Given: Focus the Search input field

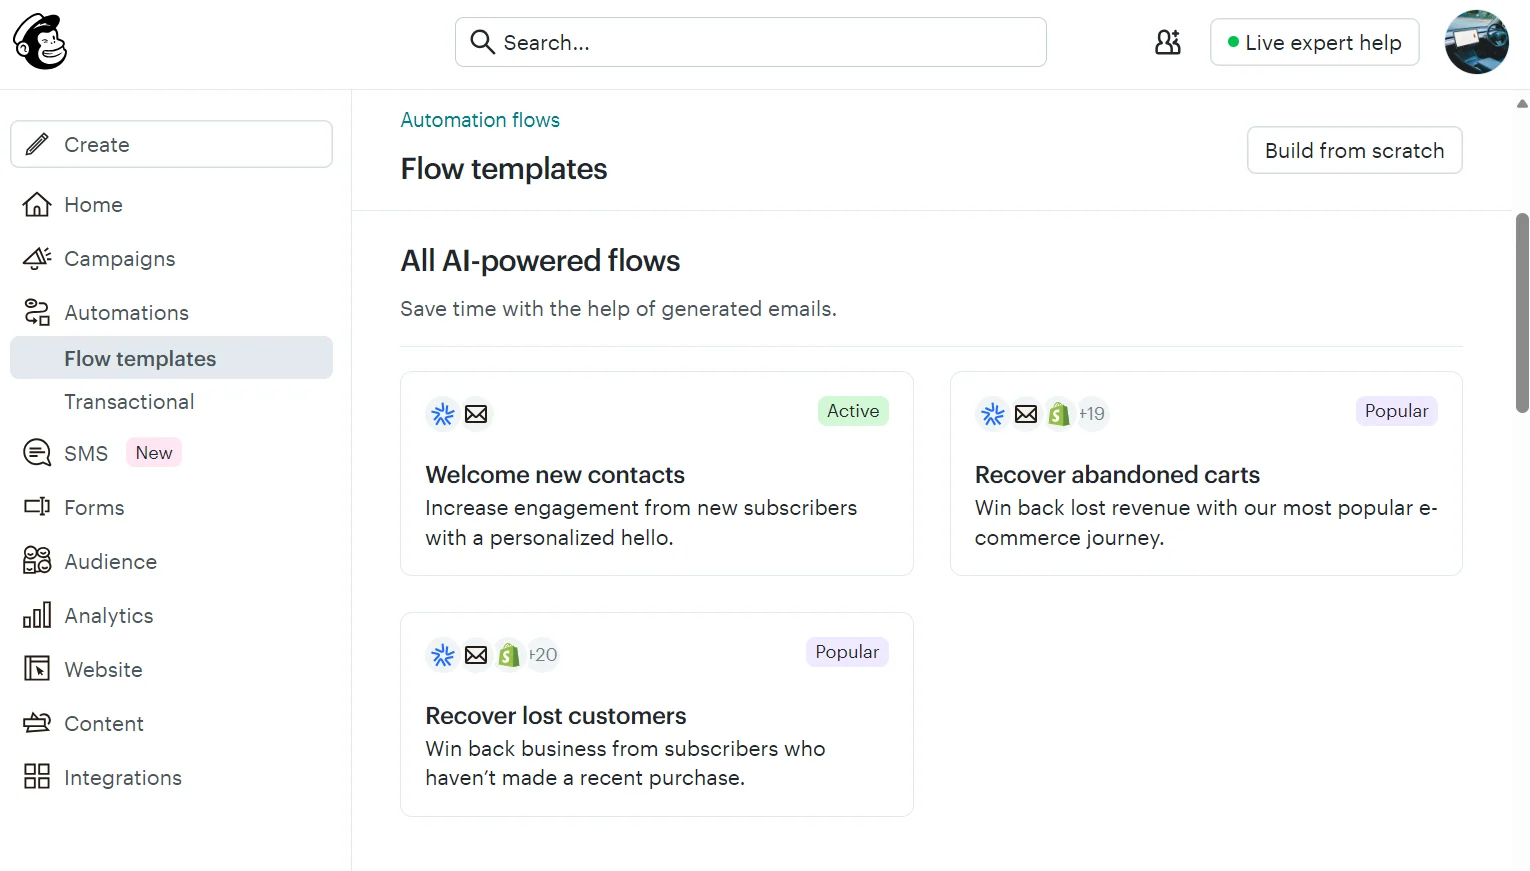Looking at the screenshot, I should tap(750, 42).
